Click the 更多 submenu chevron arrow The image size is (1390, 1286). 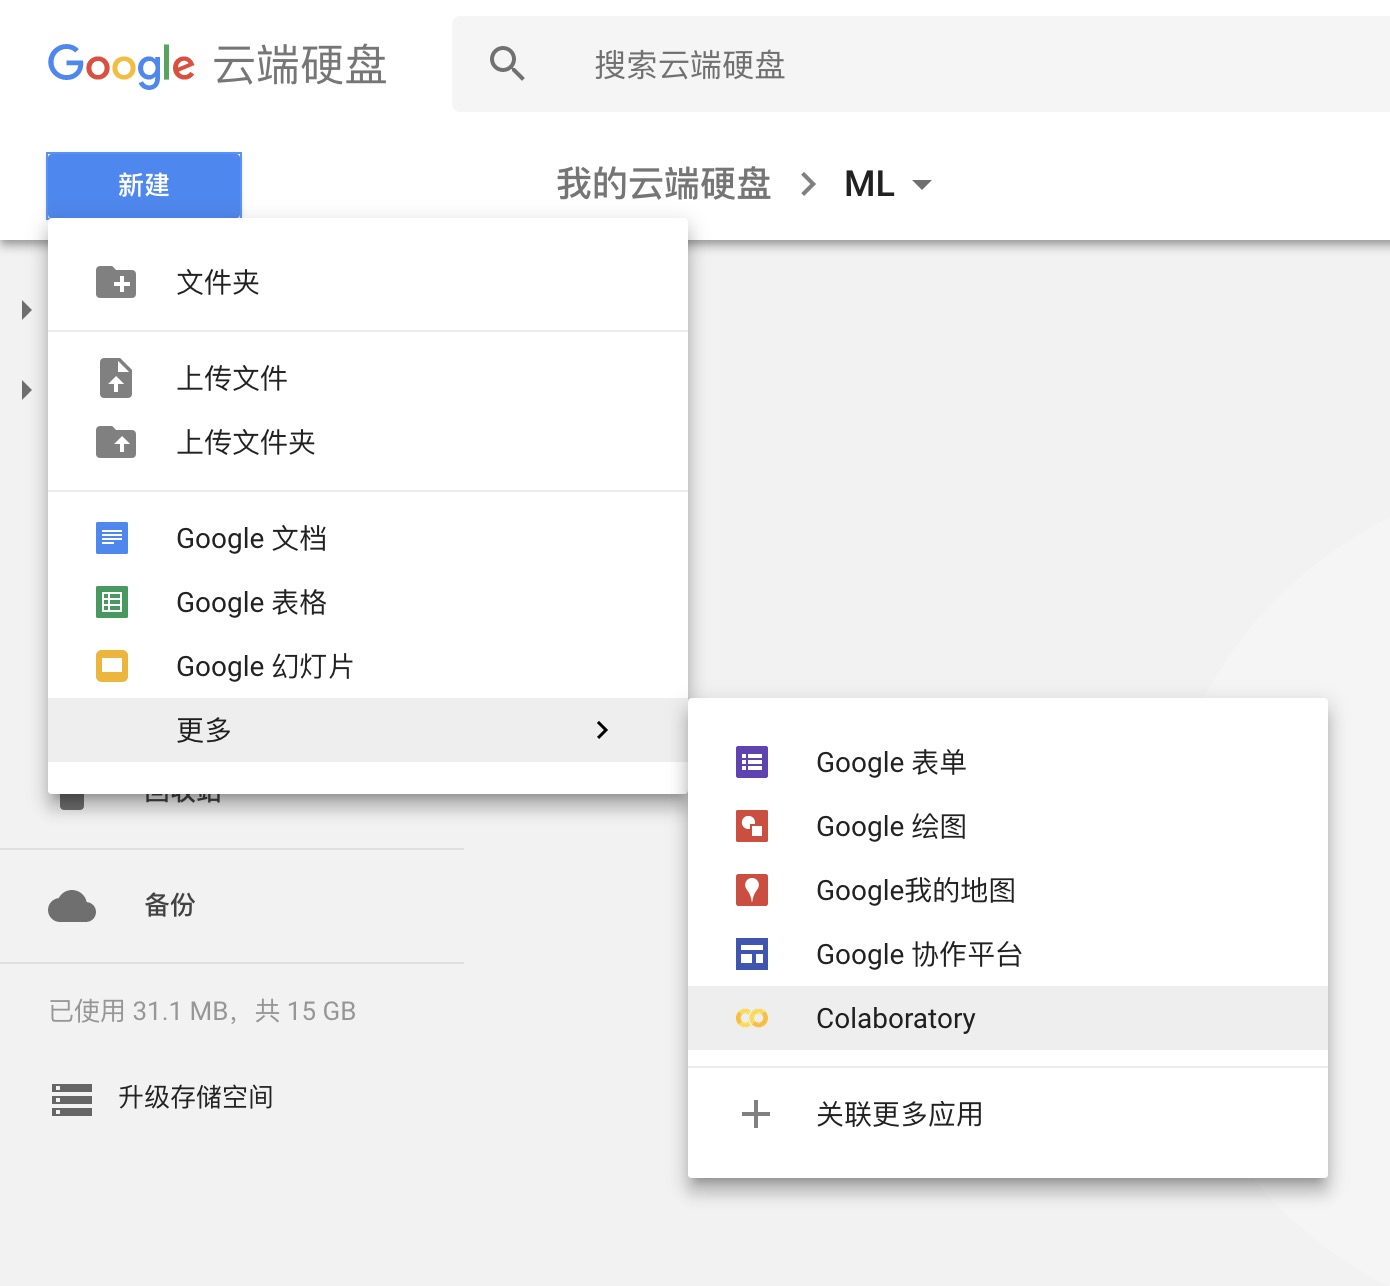click(602, 730)
